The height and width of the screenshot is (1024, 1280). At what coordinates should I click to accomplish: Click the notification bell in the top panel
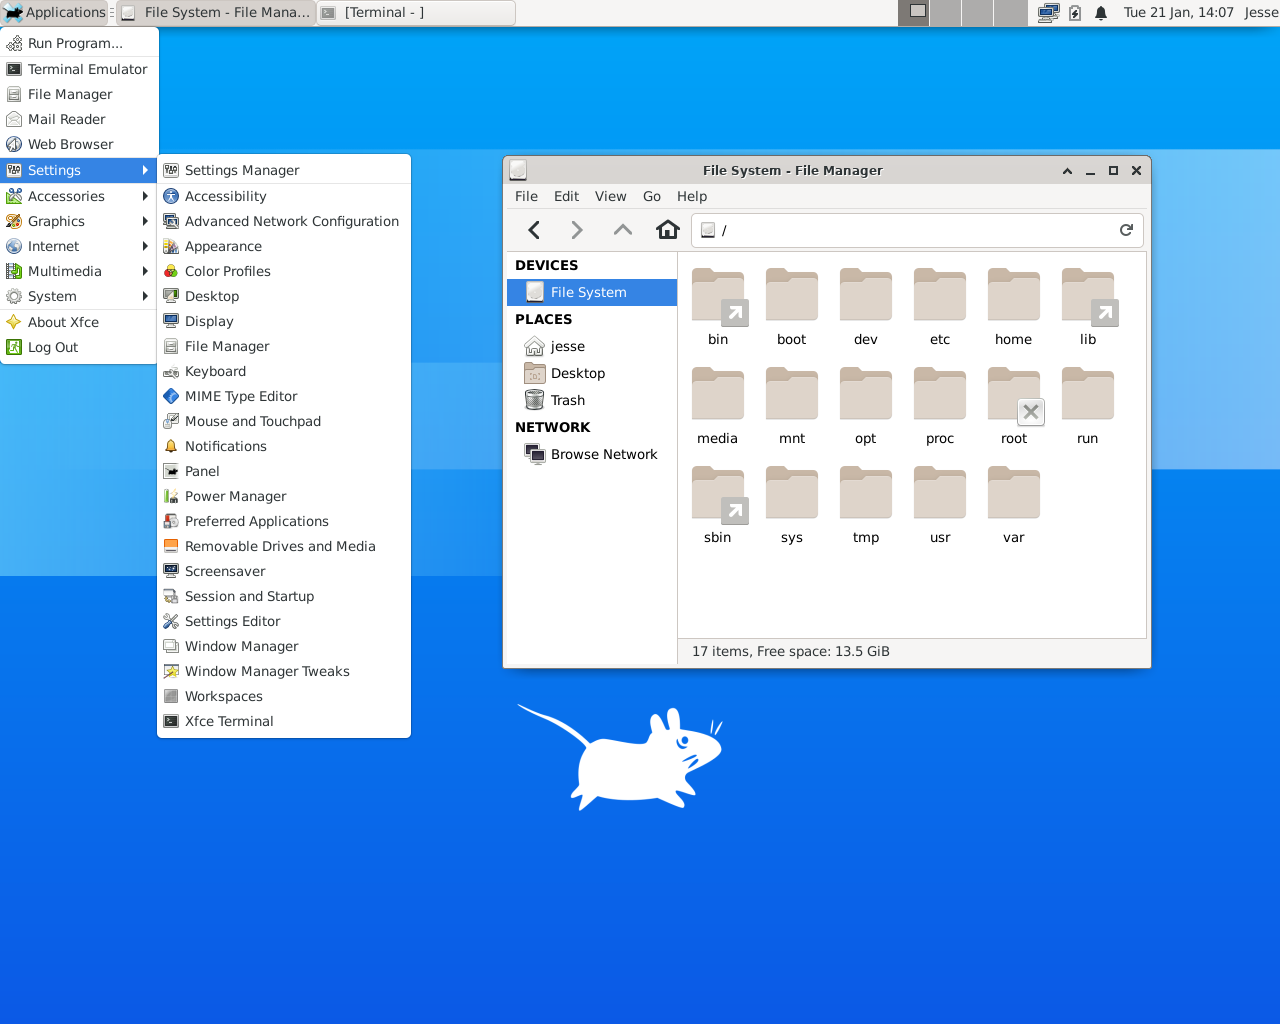tap(1101, 13)
